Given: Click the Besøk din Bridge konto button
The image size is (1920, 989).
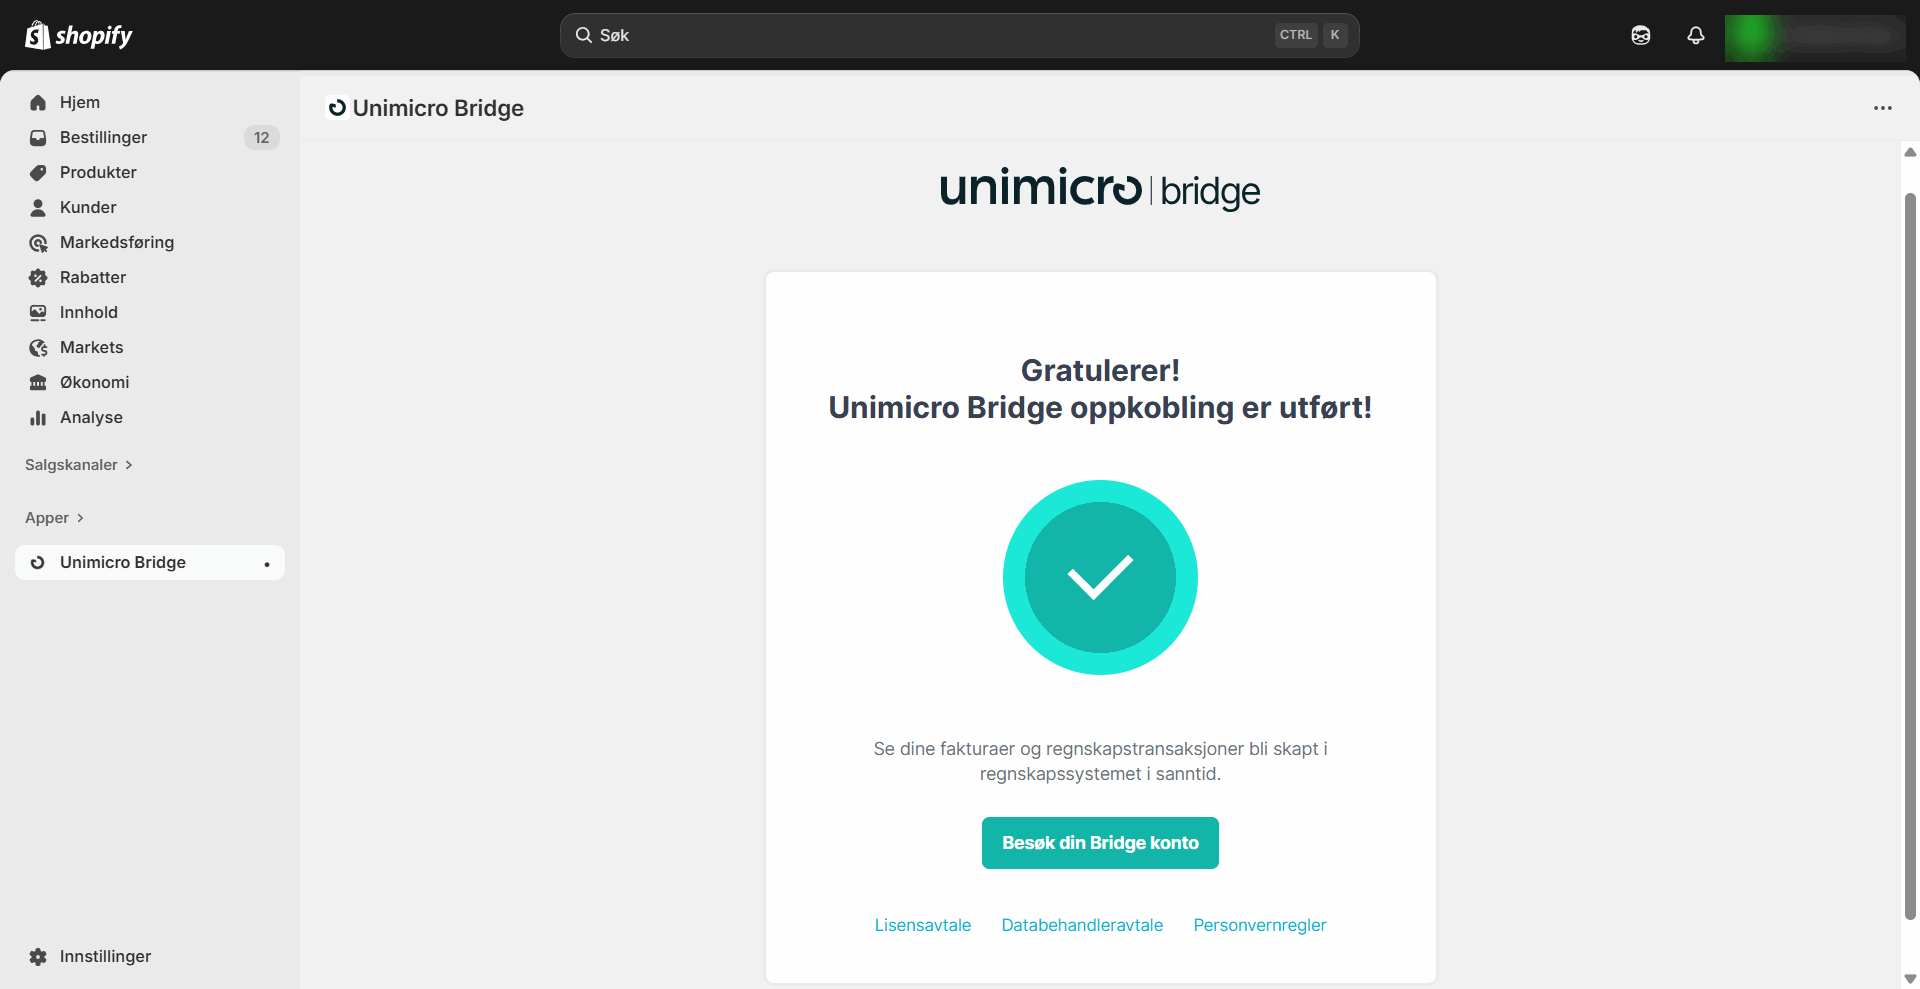Looking at the screenshot, I should (x=1099, y=843).
